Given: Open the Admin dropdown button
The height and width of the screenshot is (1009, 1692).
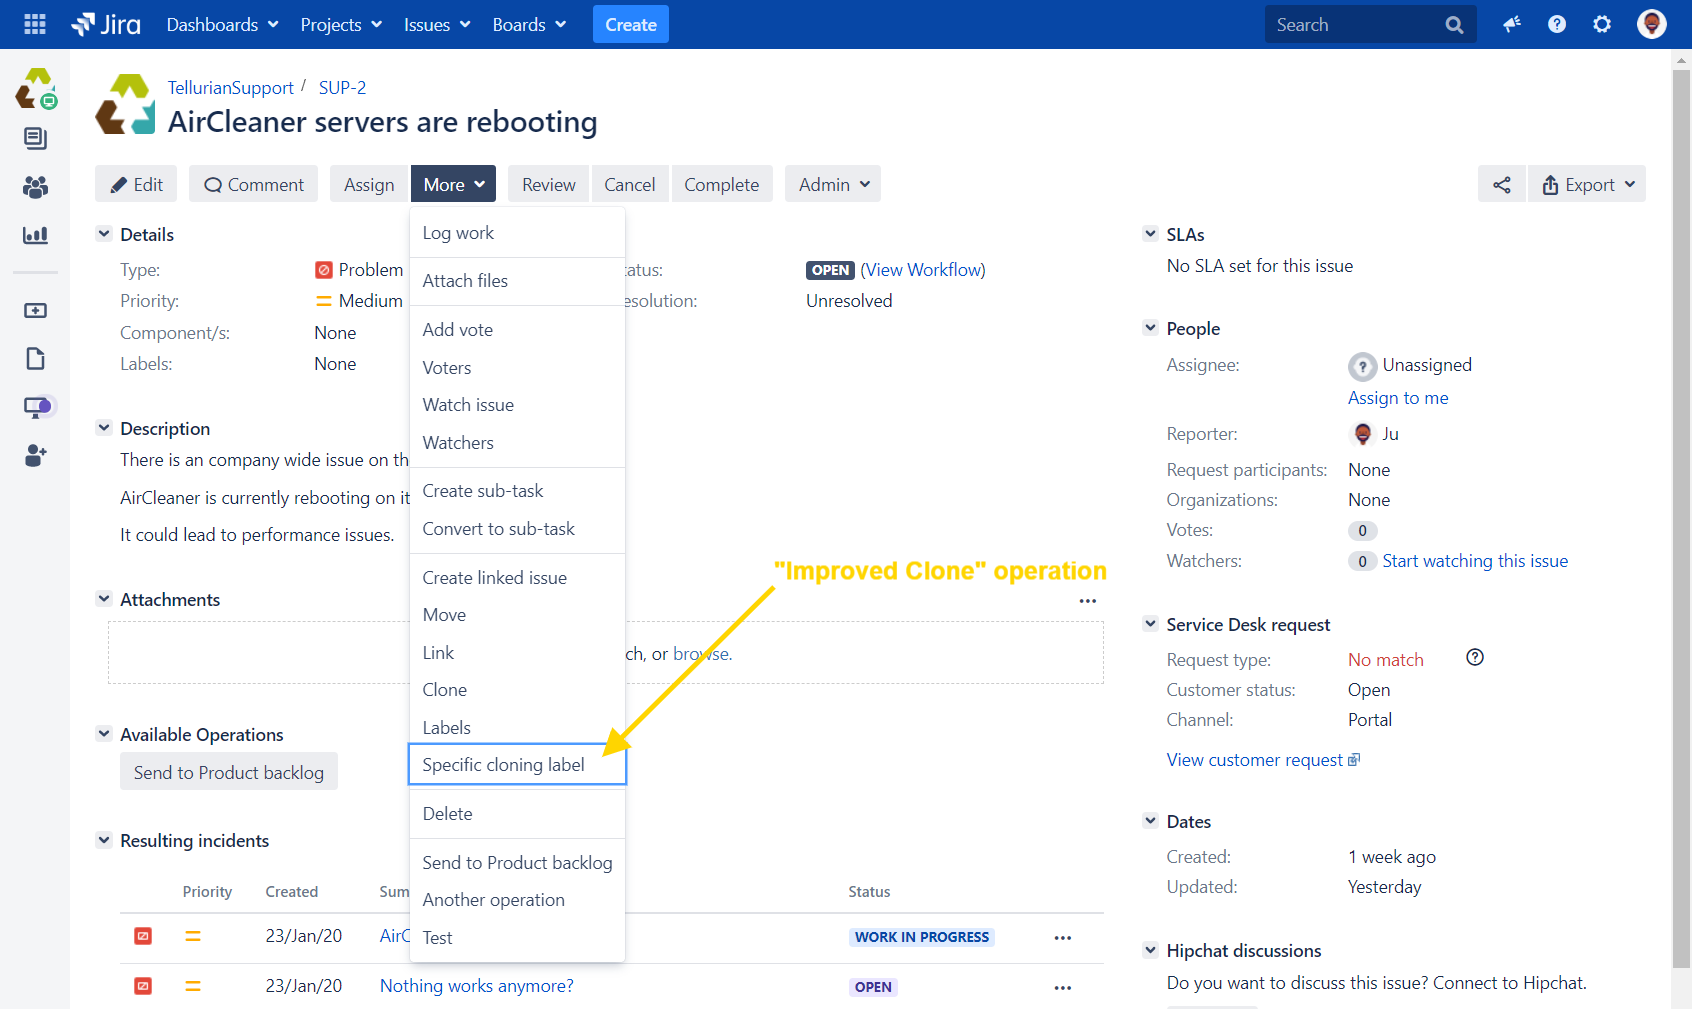Looking at the screenshot, I should coord(833,185).
